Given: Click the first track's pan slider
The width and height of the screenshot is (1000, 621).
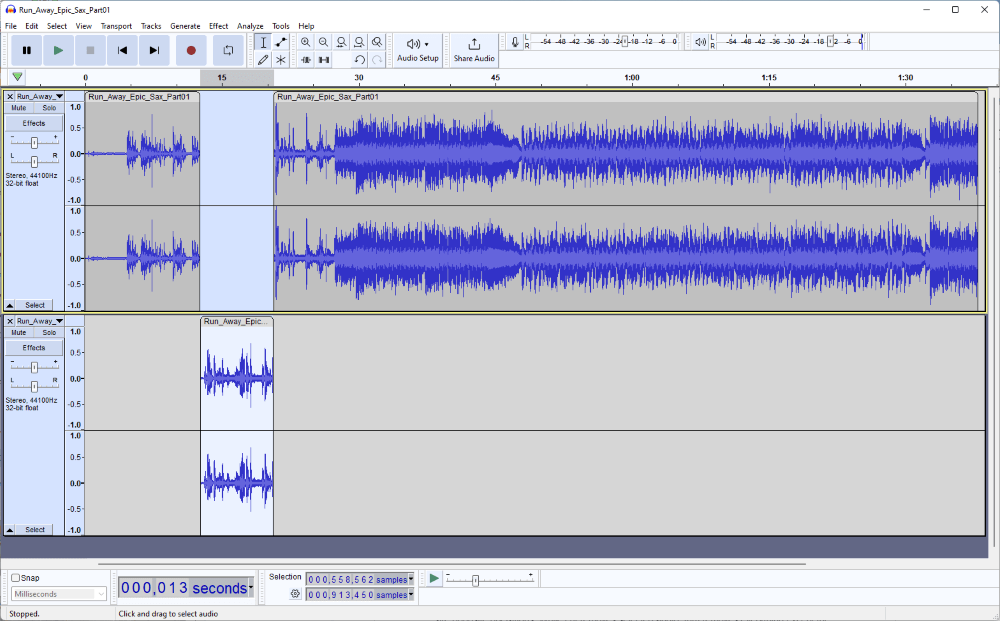Looking at the screenshot, I should (x=34, y=161).
